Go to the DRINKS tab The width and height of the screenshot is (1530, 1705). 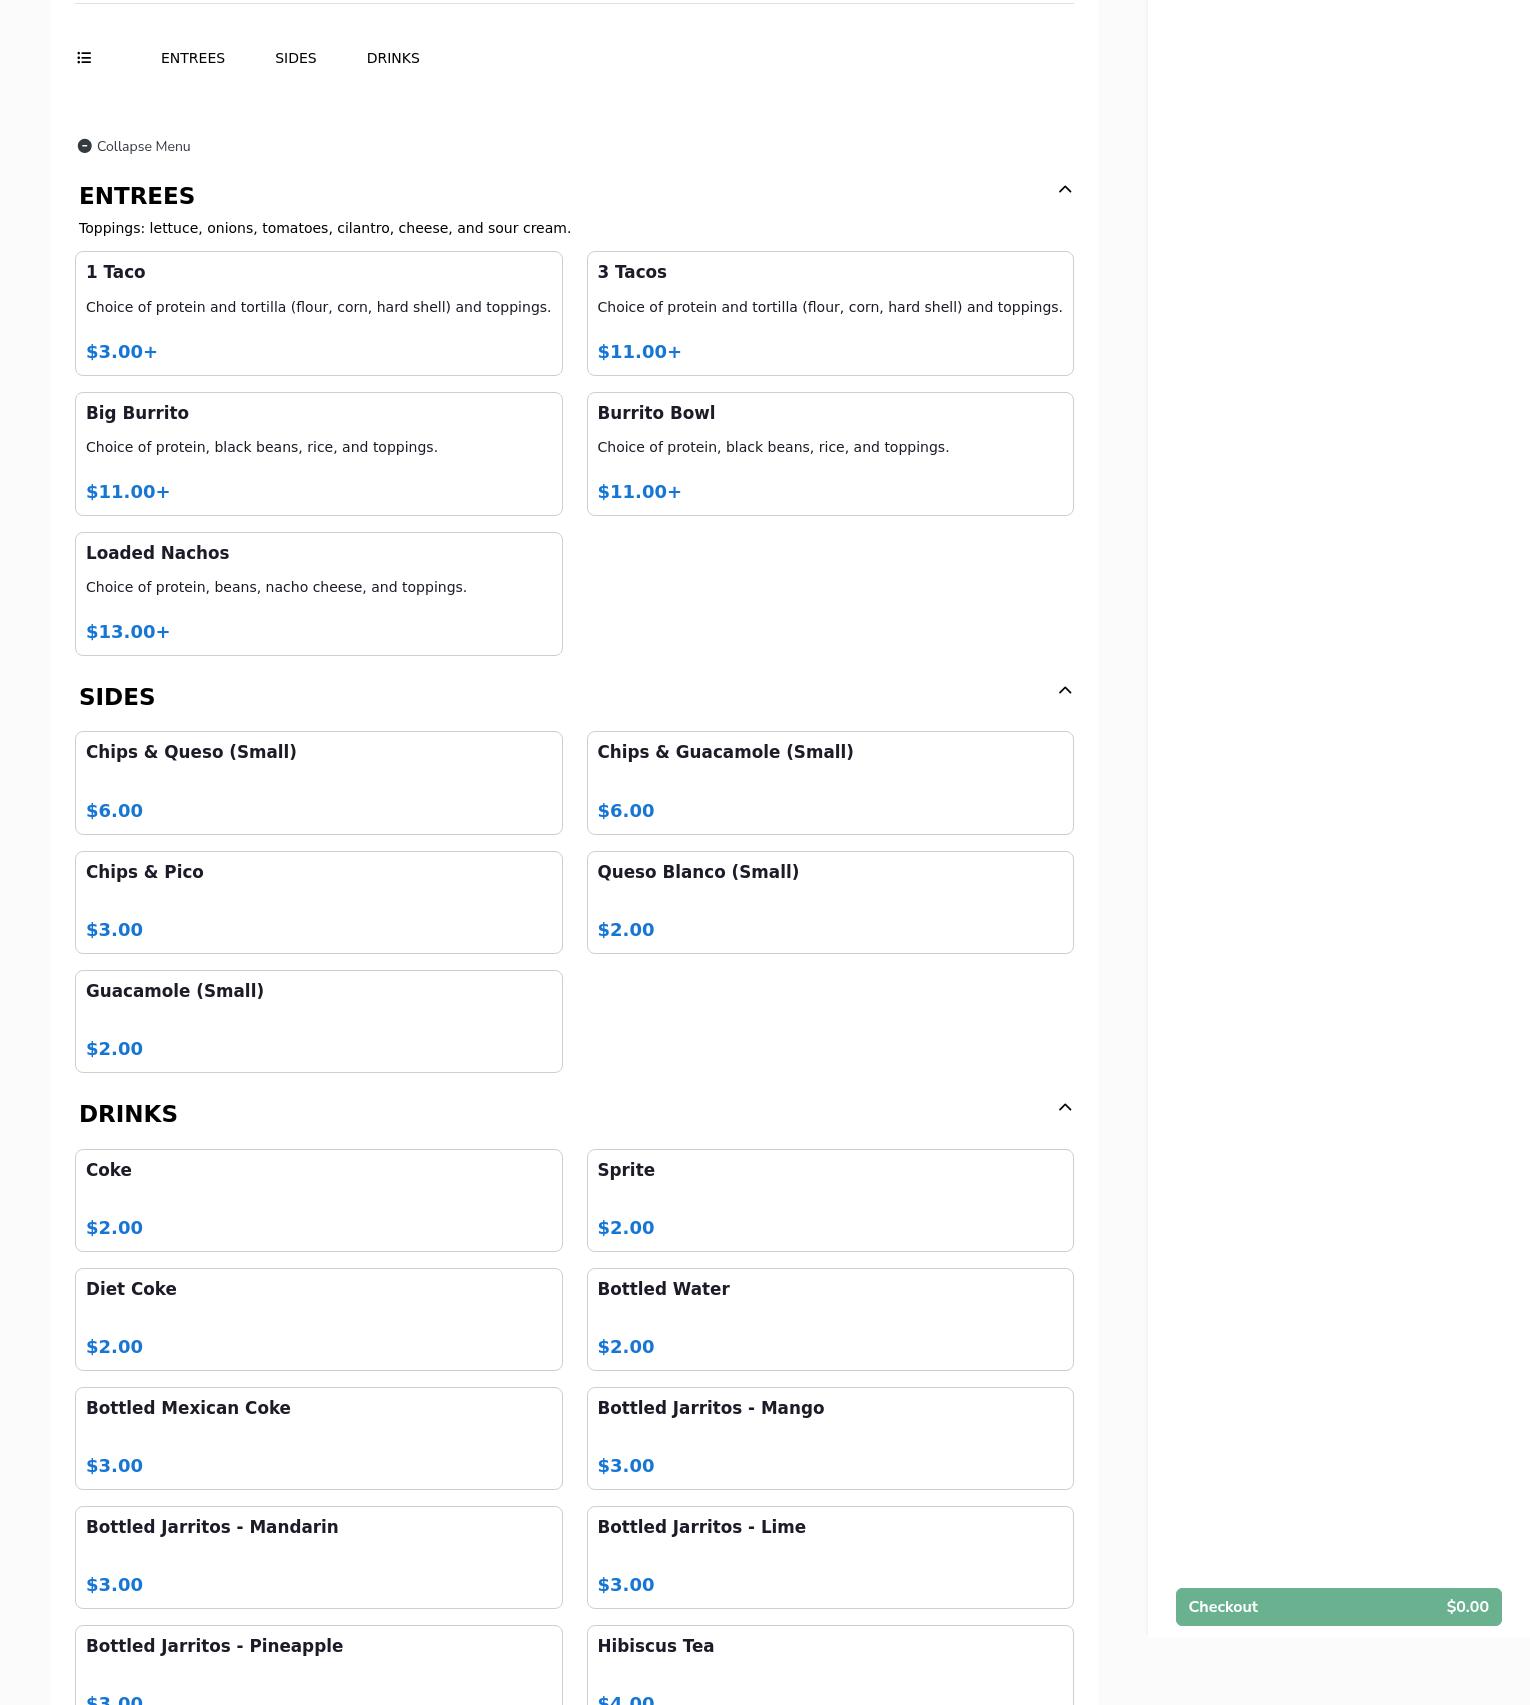pyautogui.click(x=393, y=58)
